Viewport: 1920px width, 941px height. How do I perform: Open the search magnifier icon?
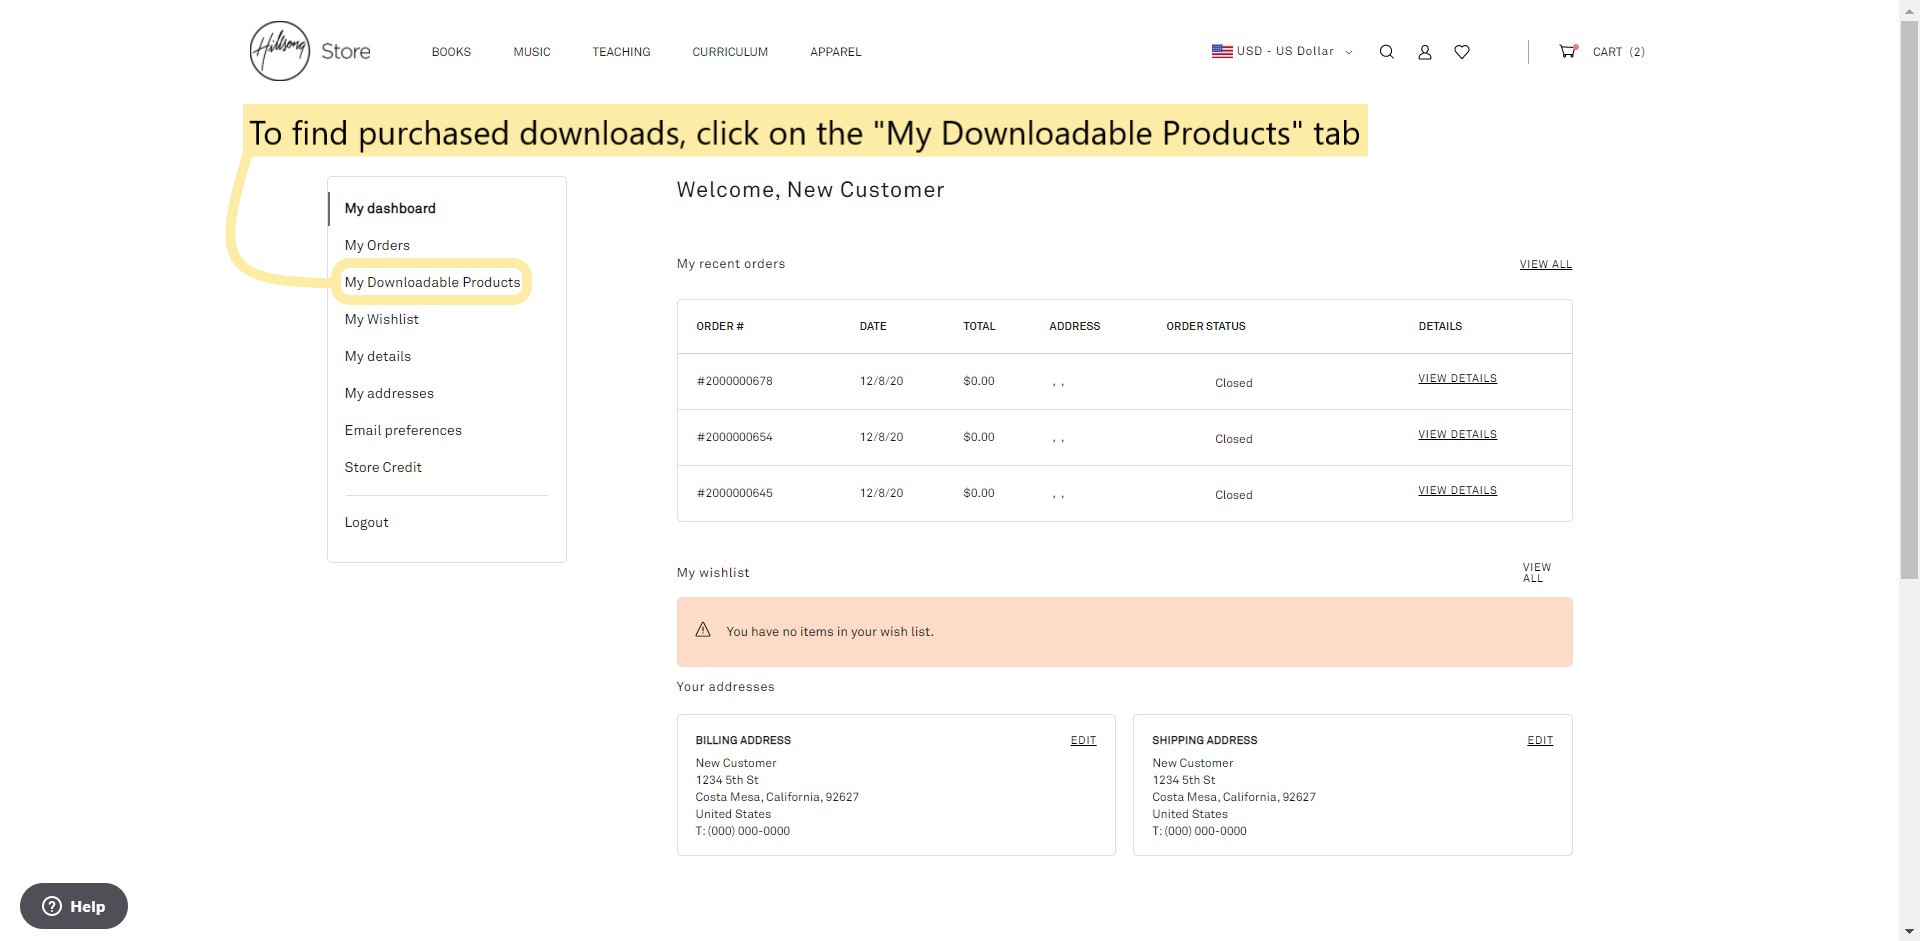(1386, 52)
